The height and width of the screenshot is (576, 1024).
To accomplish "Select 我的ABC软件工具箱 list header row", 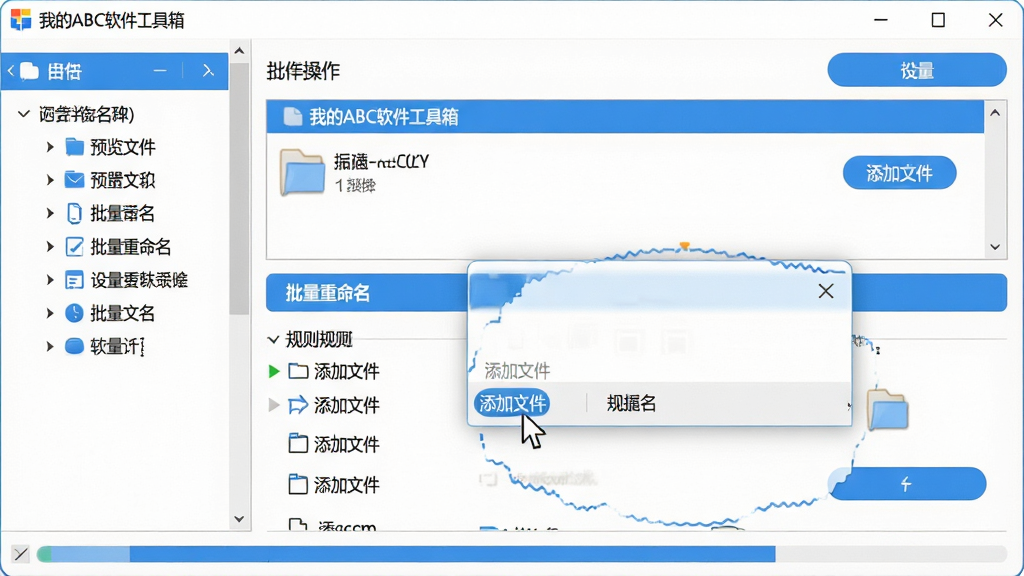I will click(x=625, y=117).
